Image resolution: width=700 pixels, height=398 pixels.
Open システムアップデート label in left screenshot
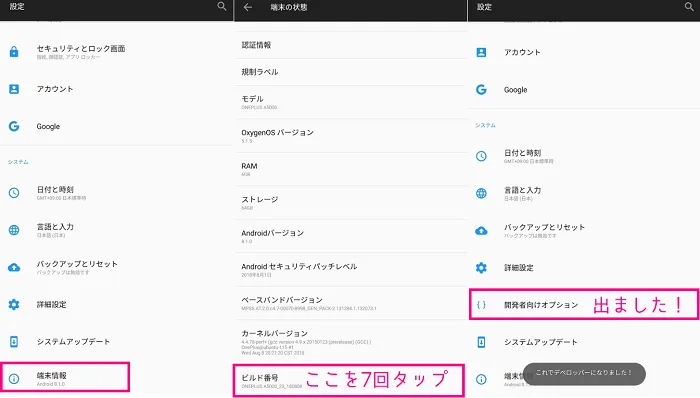click(x=73, y=341)
